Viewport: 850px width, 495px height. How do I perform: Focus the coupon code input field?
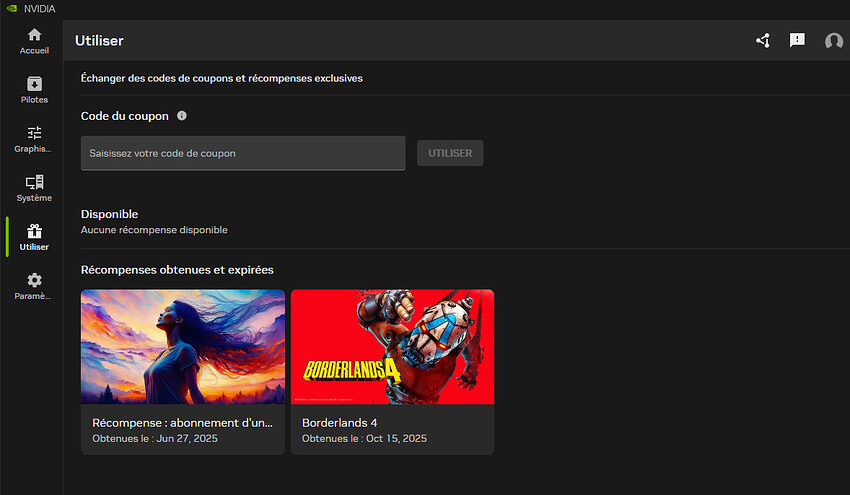(x=243, y=153)
